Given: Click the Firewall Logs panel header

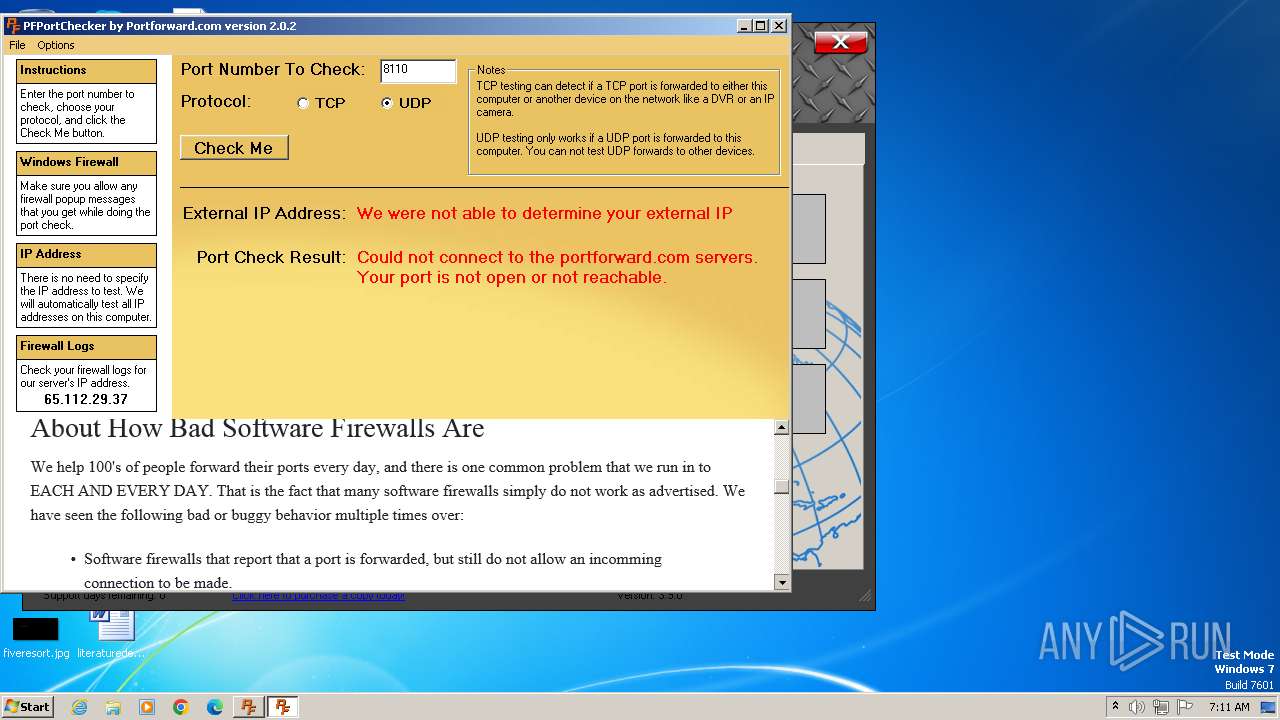Looking at the screenshot, I should point(86,347).
